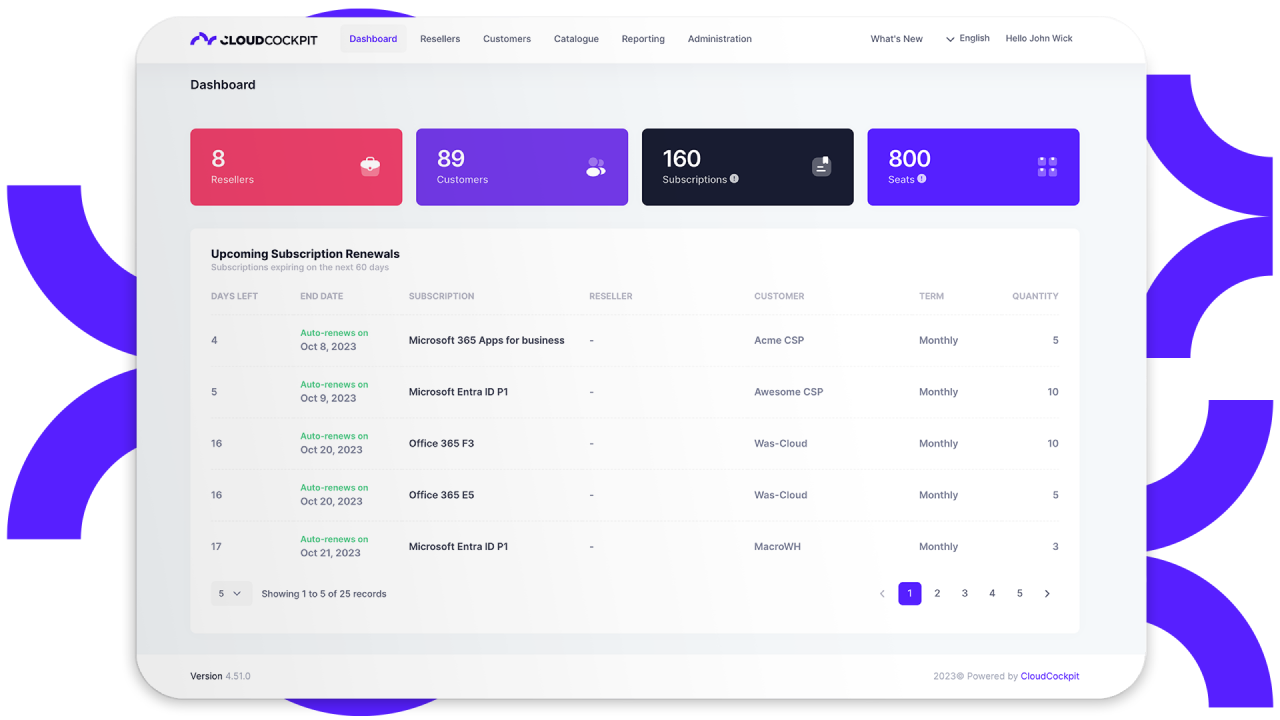Open the Administration menu

tap(720, 39)
